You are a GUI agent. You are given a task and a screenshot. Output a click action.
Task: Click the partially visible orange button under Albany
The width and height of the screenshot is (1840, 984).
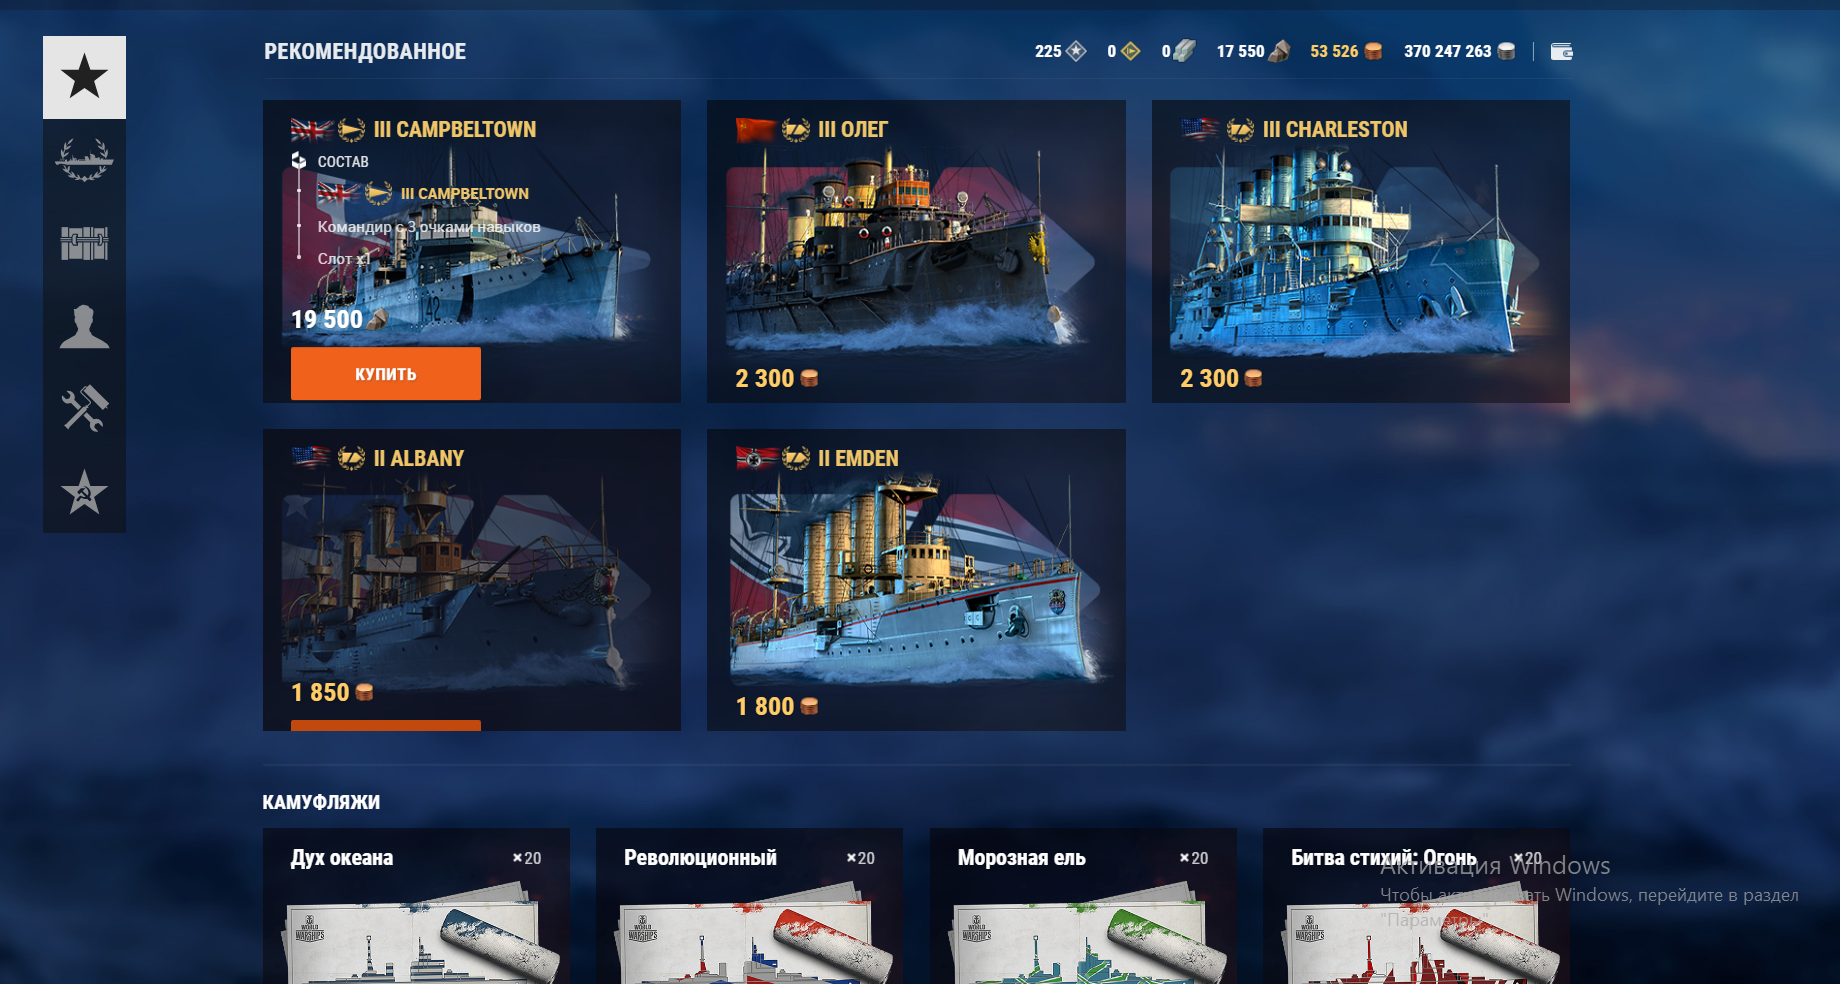(x=386, y=725)
